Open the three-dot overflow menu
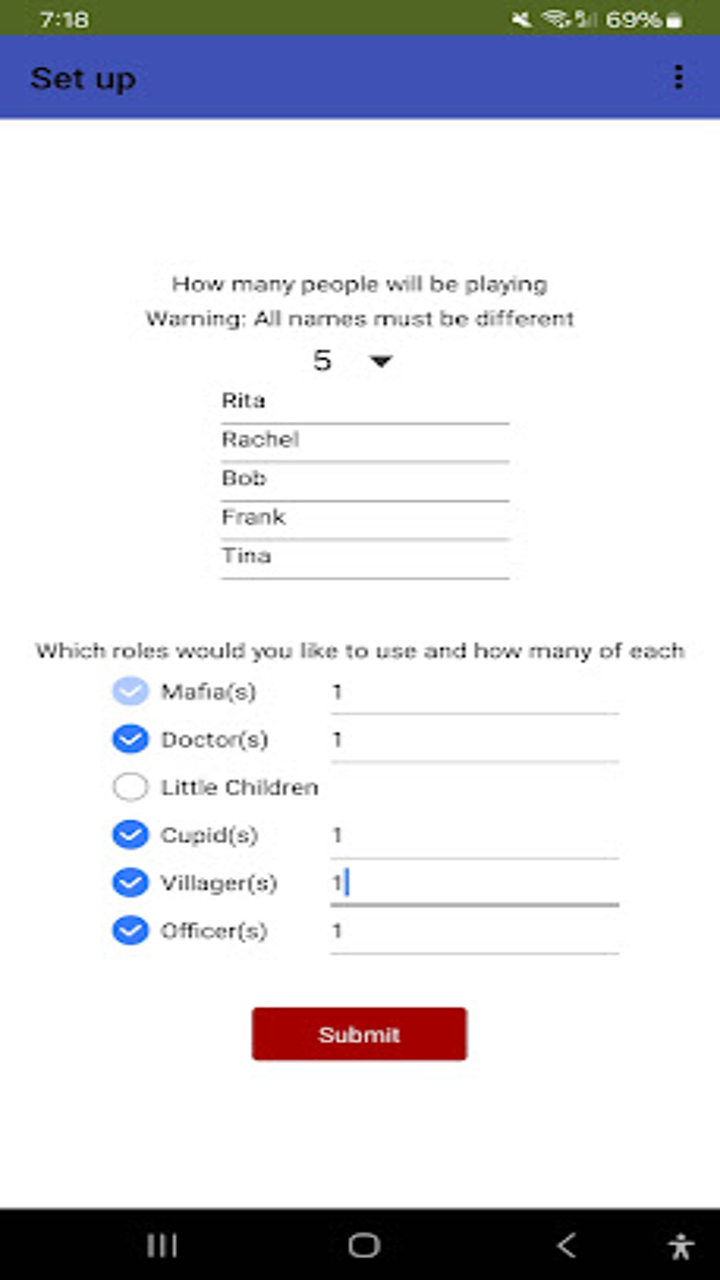 coord(679,77)
